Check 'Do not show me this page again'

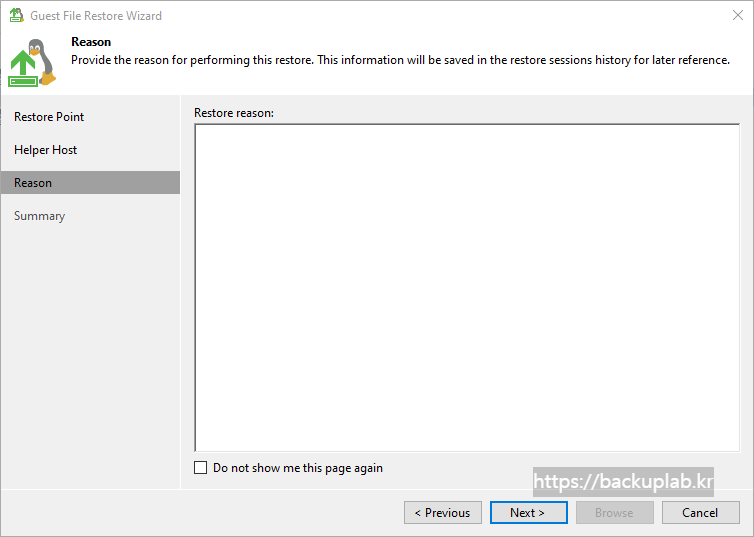tap(201, 468)
